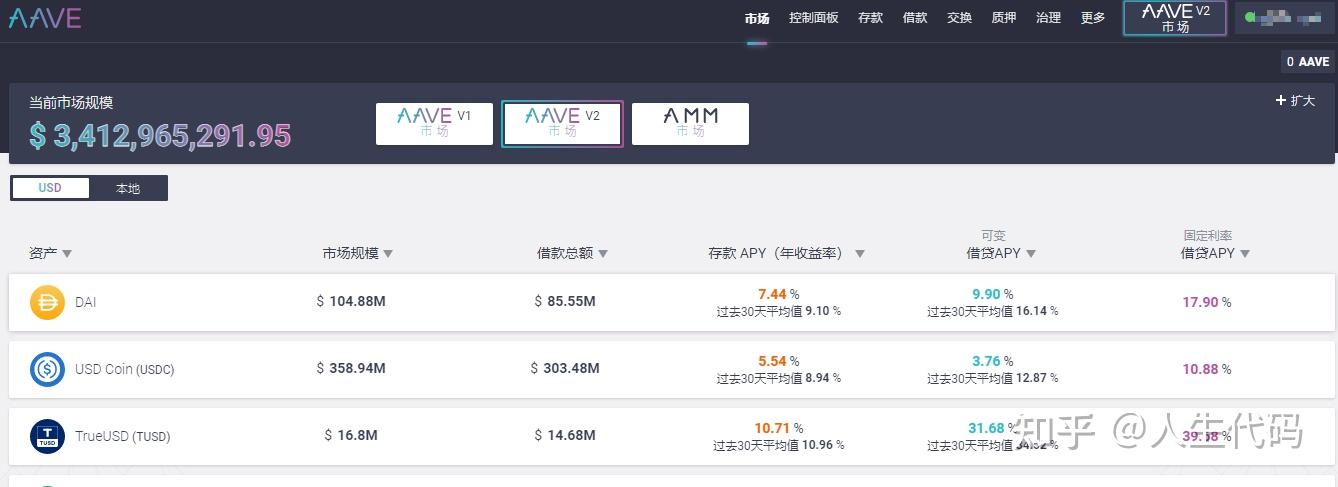The width and height of the screenshot is (1338, 487).
Task: Open the 市场 nav tab
Action: pyautogui.click(x=757, y=18)
